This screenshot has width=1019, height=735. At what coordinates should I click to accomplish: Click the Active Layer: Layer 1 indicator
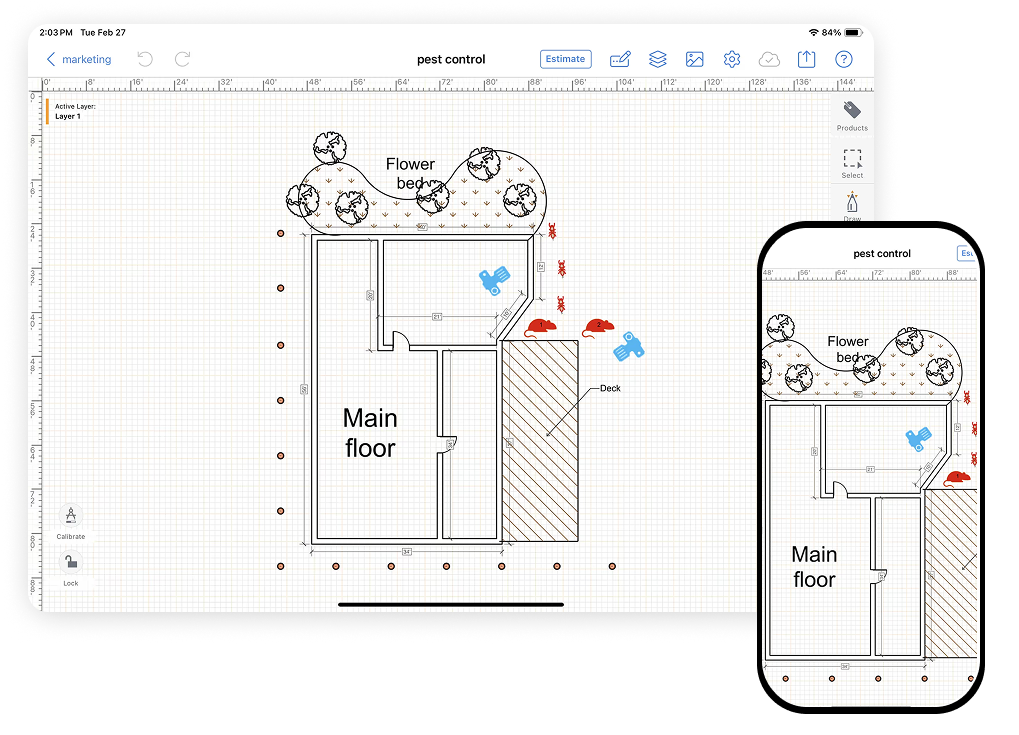point(73,111)
